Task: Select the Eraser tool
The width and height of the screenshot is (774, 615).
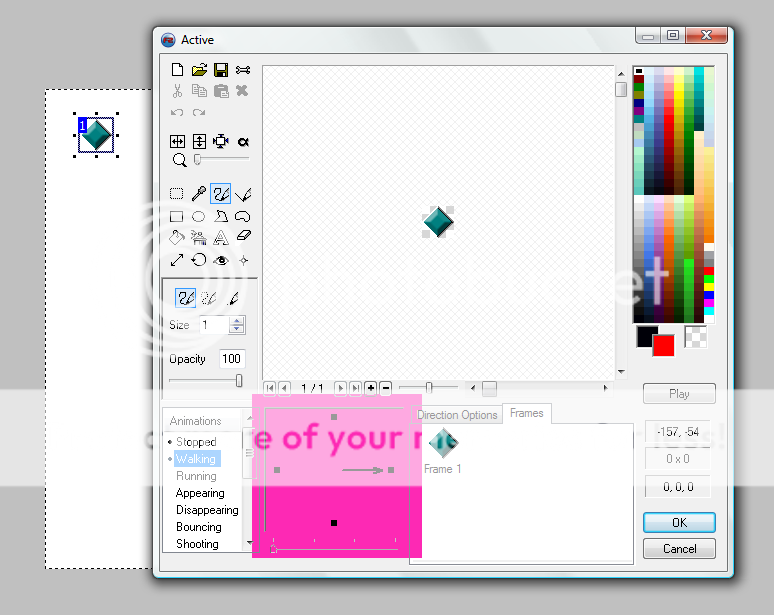Action: point(242,237)
